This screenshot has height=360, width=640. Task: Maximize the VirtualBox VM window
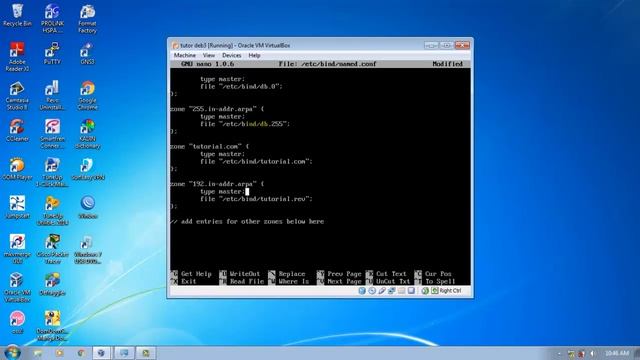[446, 45]
